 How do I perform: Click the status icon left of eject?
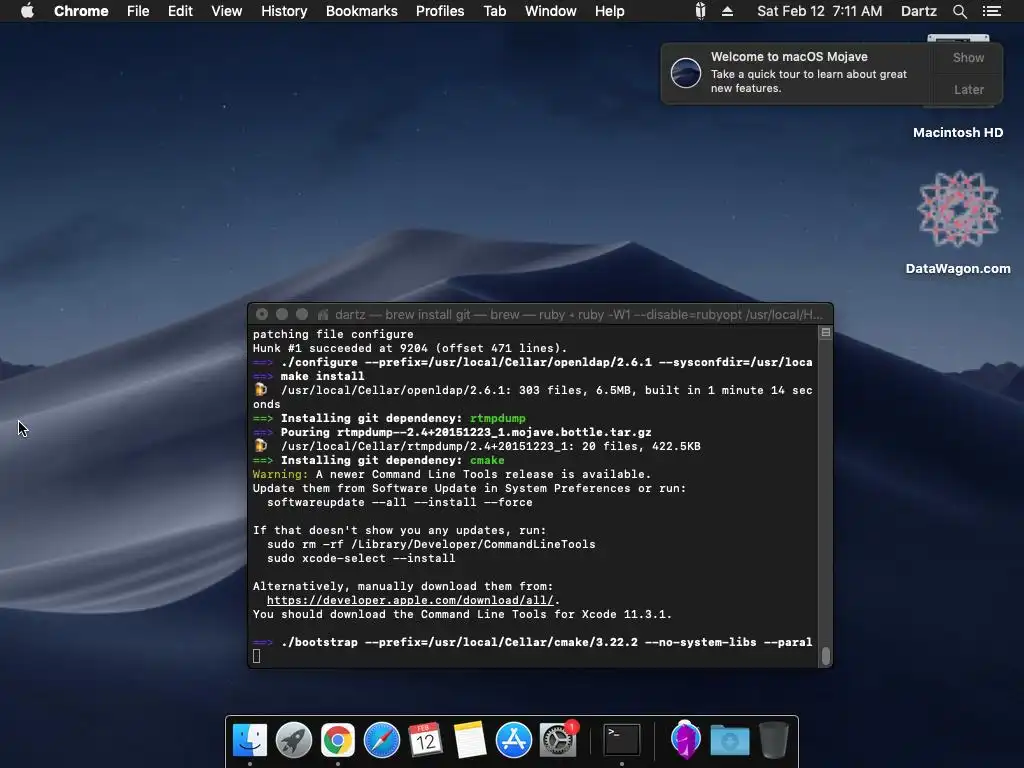point(700,11)
